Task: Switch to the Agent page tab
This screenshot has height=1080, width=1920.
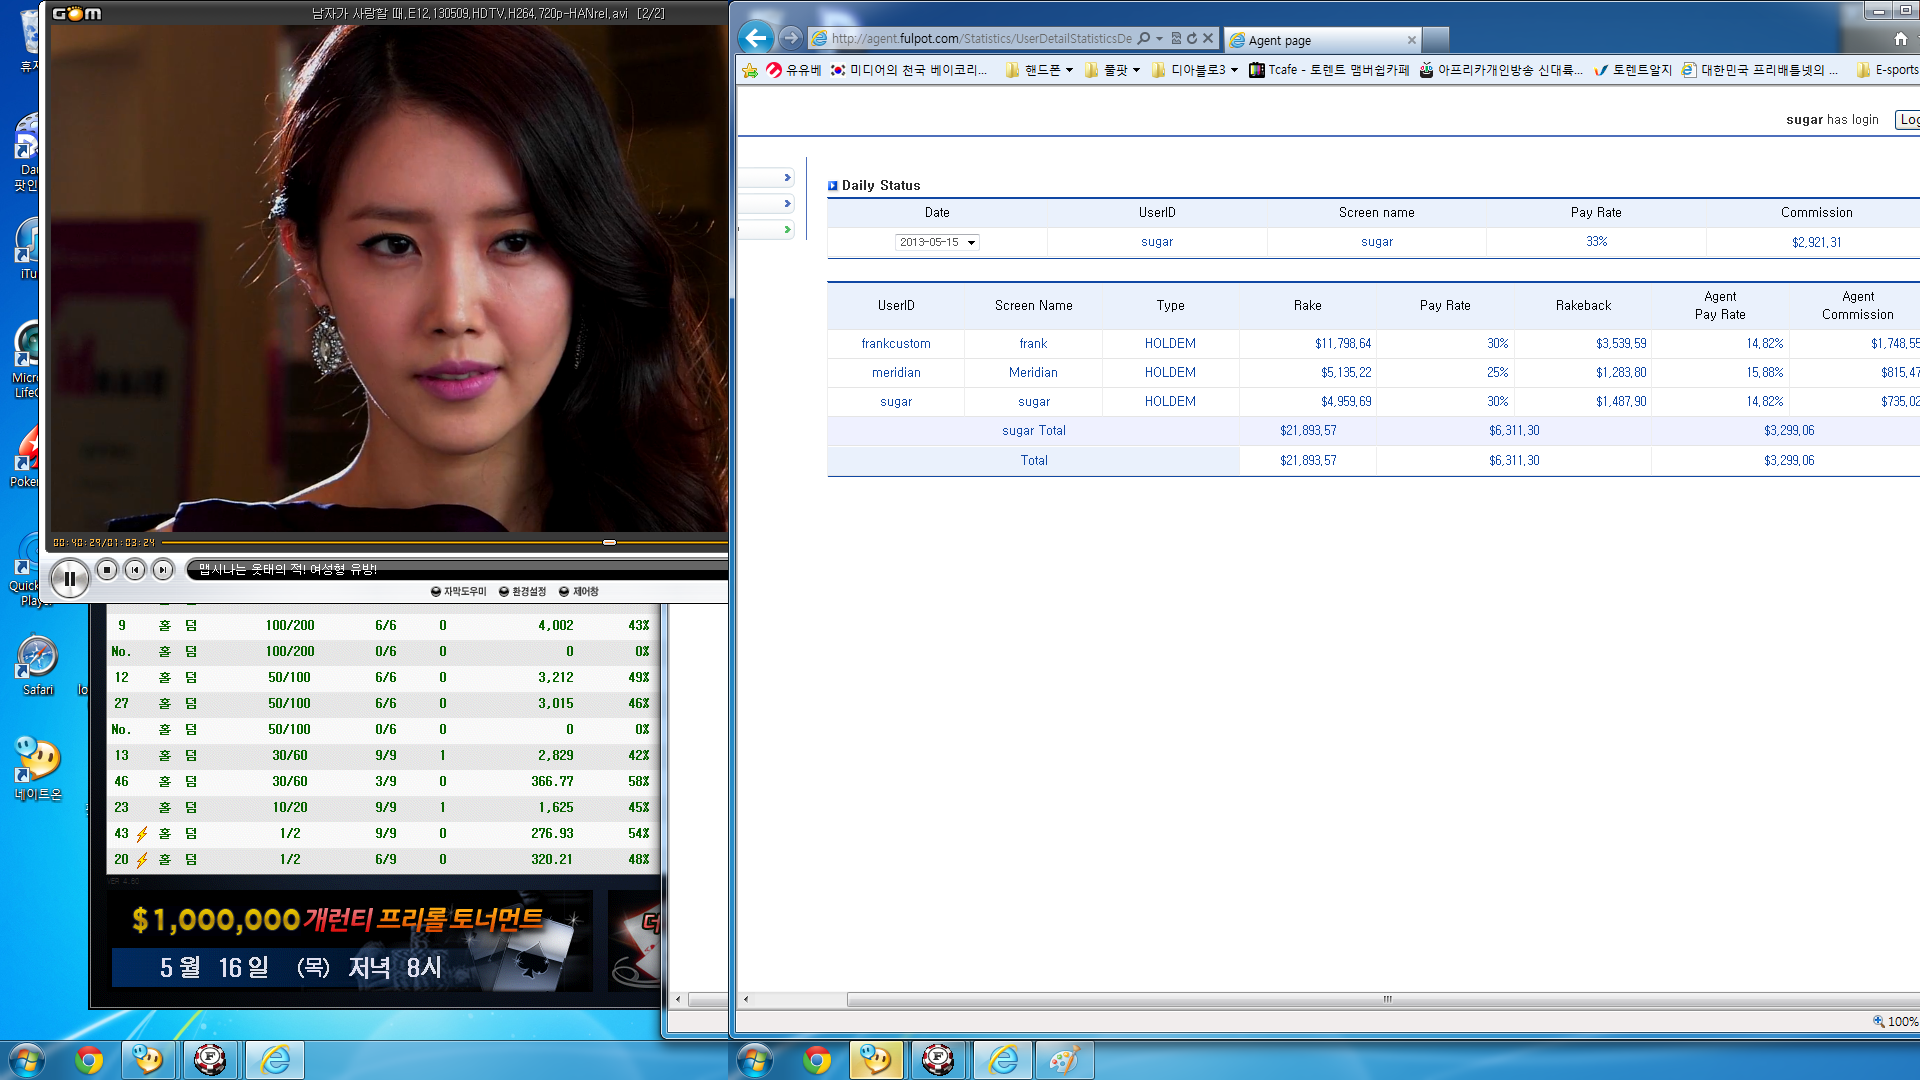Action: (x=1322, y=40)
